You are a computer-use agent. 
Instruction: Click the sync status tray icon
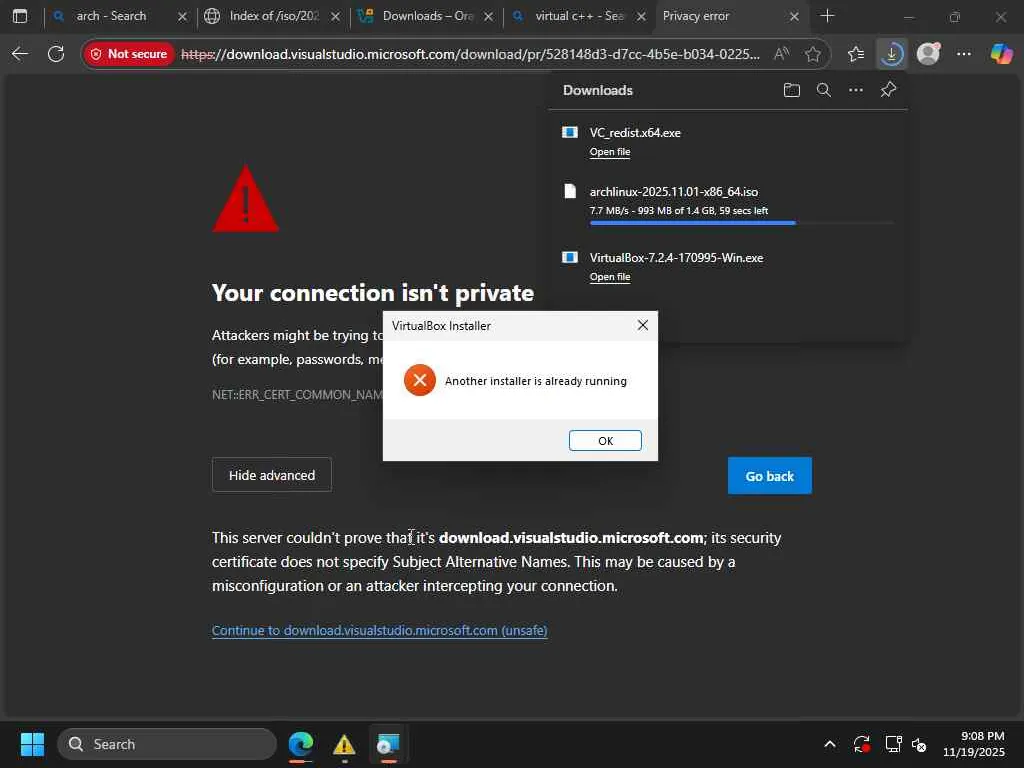[x=861, y=744]
